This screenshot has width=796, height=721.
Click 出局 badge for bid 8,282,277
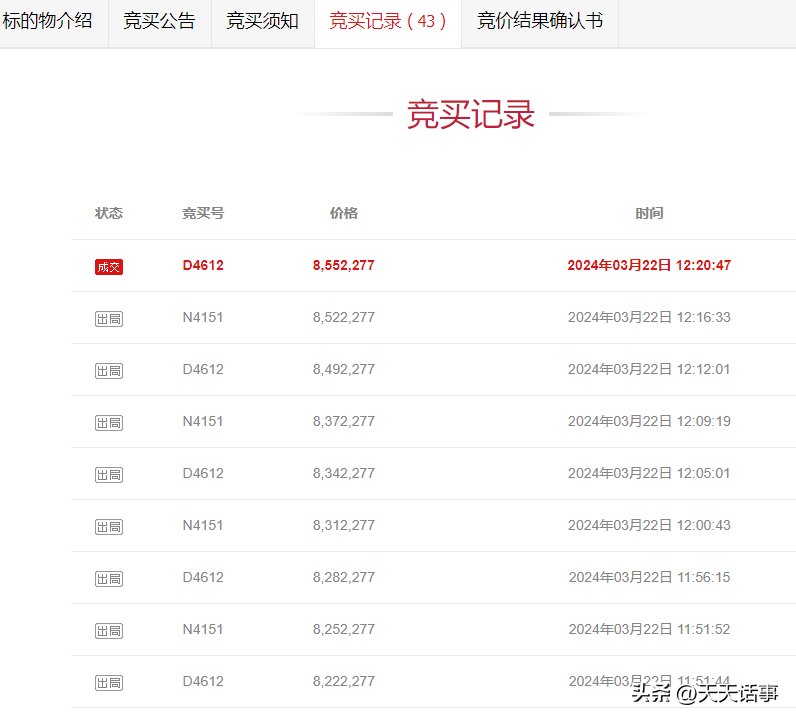tap(109, 579)
